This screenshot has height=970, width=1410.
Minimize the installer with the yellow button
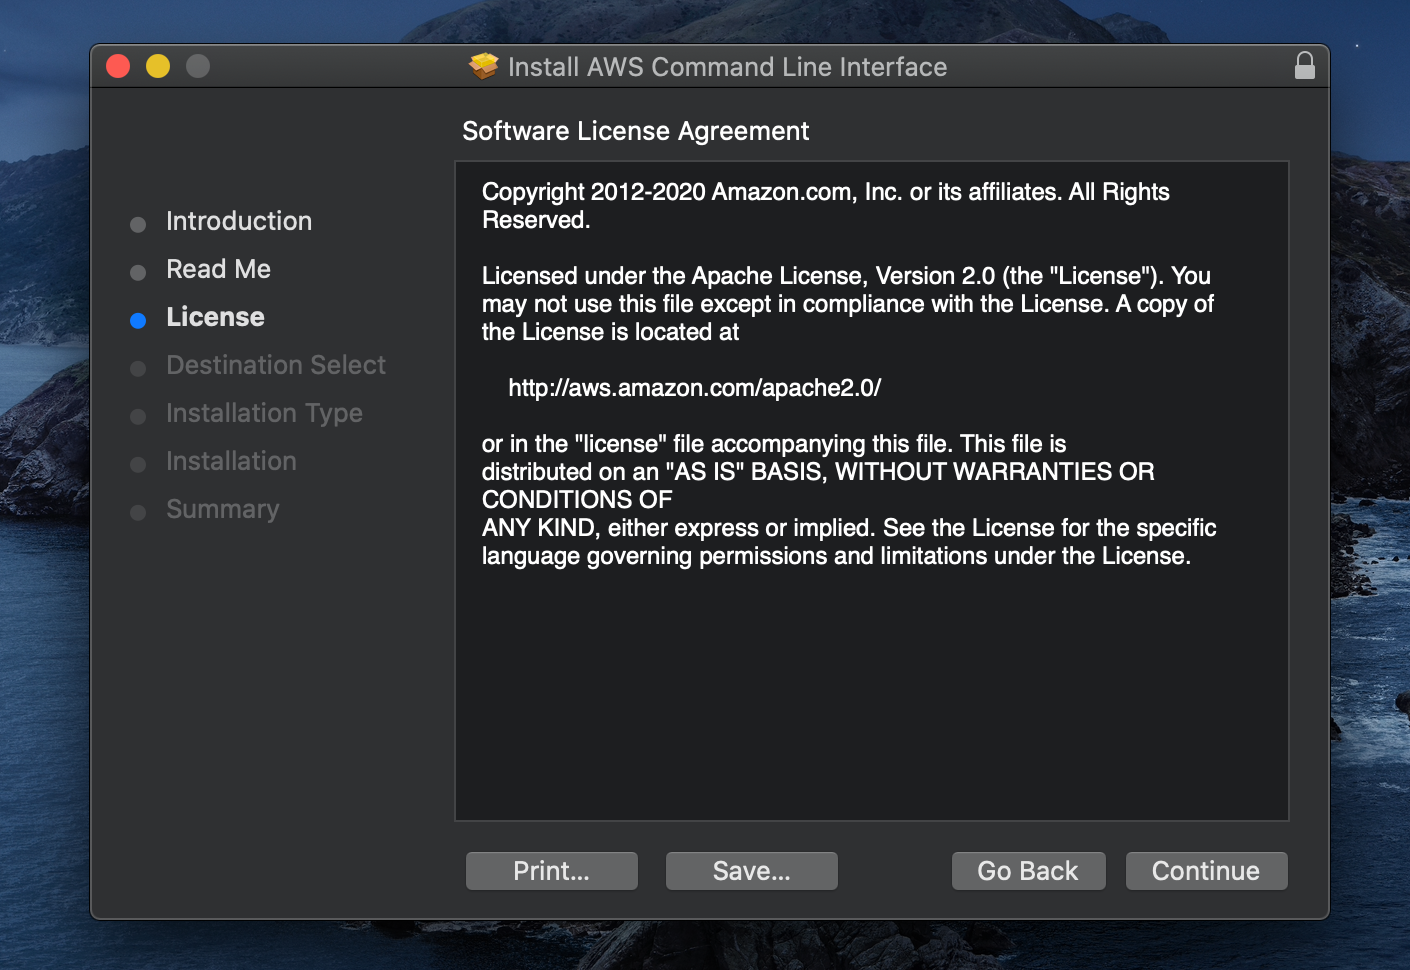coord(158,66)
